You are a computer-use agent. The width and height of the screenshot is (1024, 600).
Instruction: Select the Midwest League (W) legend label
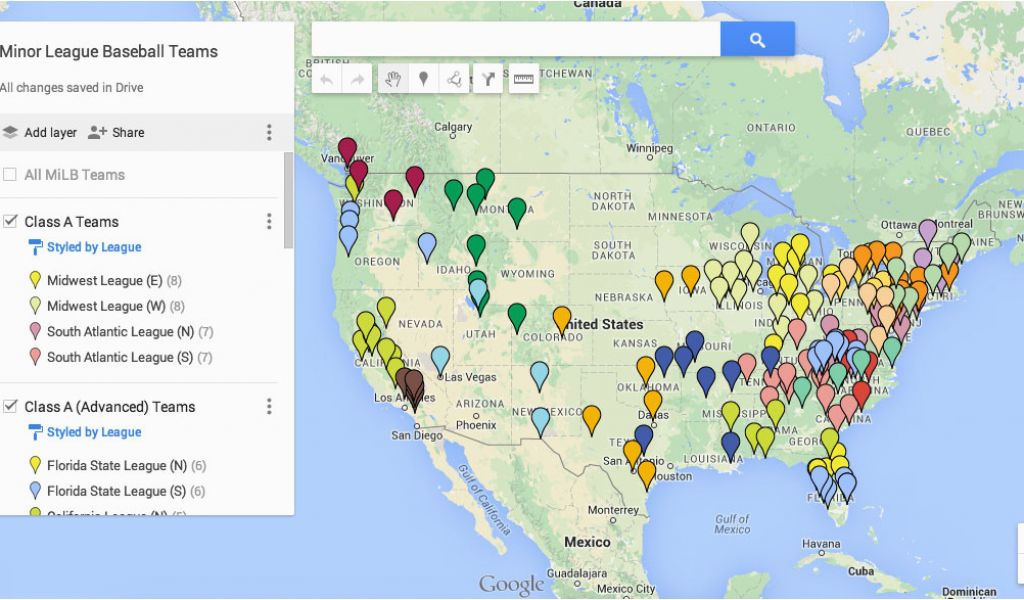106,306
